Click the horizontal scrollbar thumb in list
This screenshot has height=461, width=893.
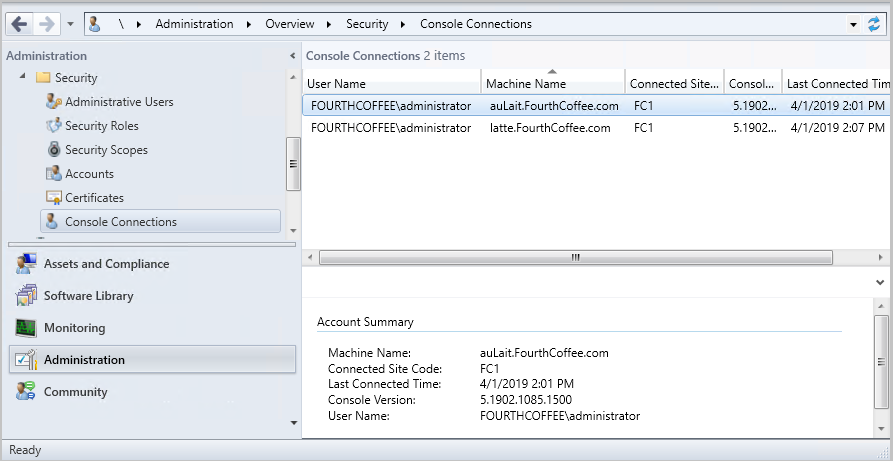(575, 257)
